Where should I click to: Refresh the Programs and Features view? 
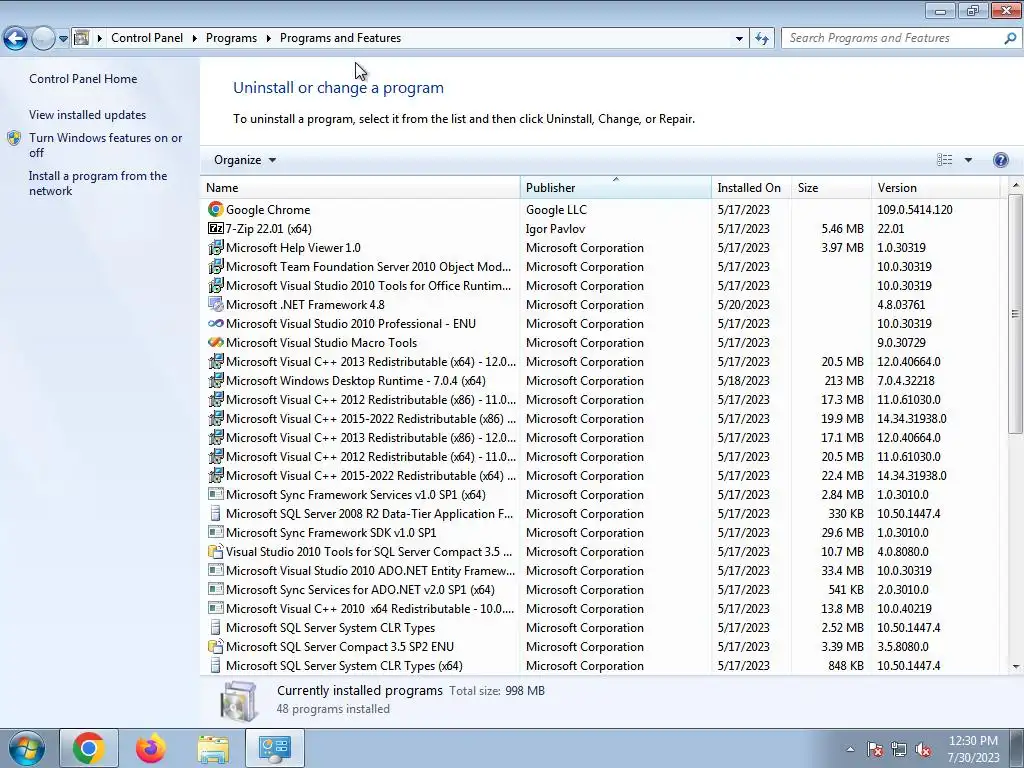tap(762, 39)
